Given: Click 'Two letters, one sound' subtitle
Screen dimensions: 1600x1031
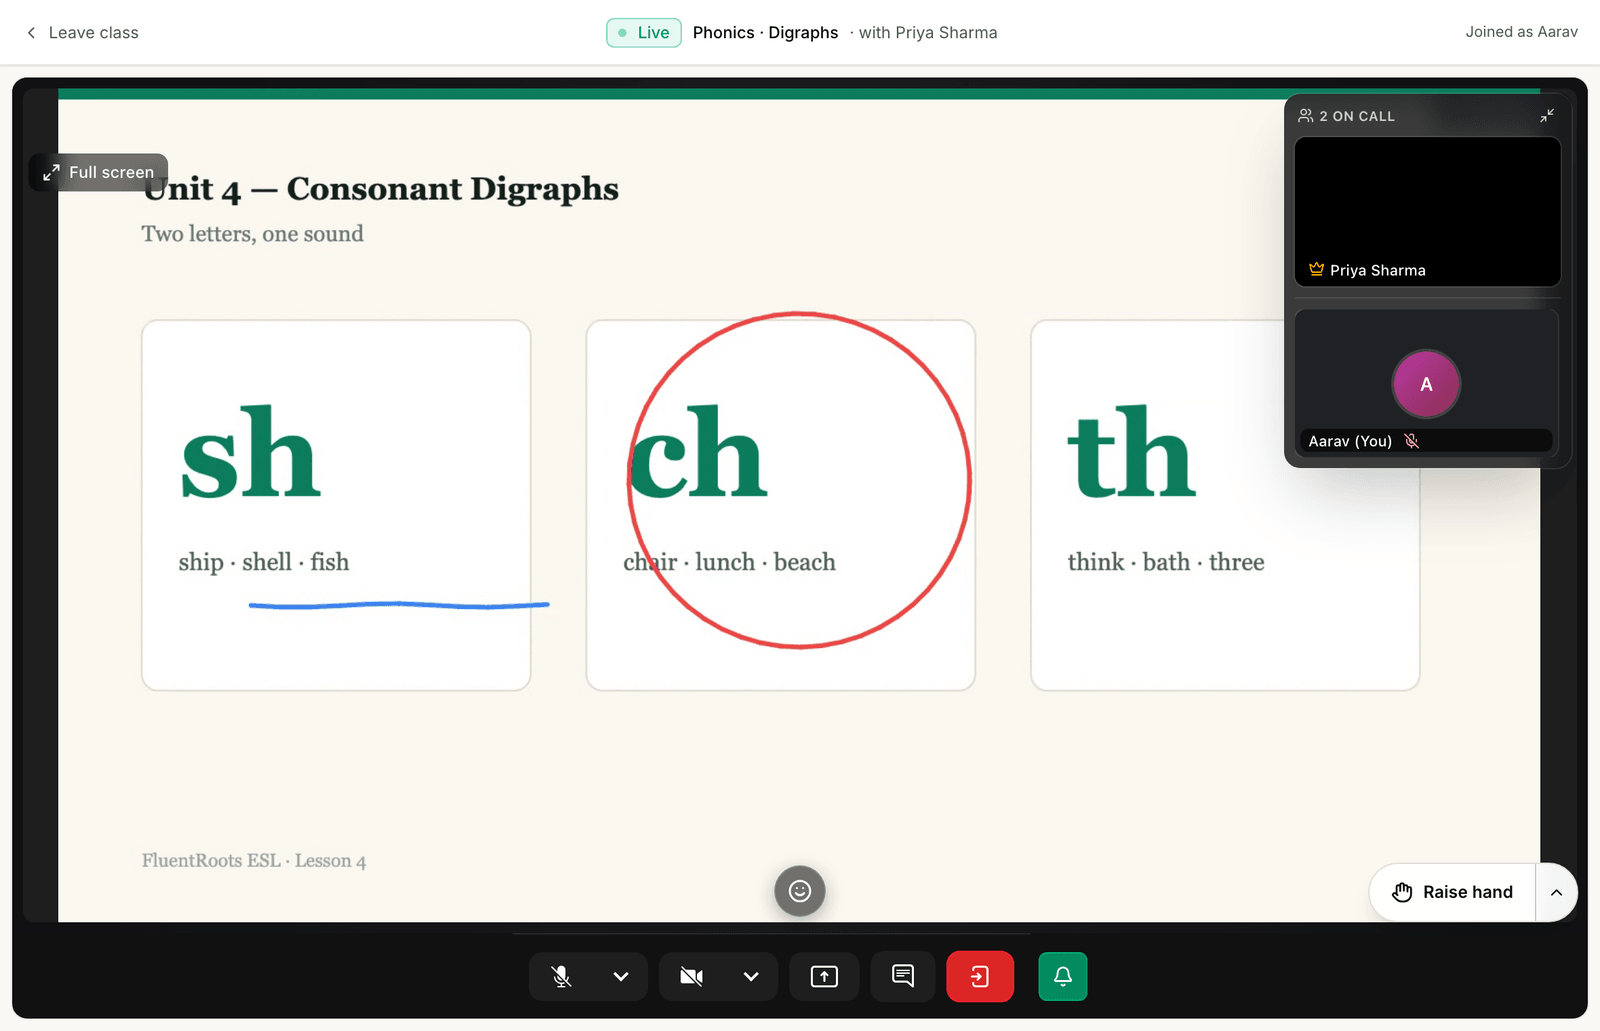Looking at the screenshot, I should tap(252, 234).
